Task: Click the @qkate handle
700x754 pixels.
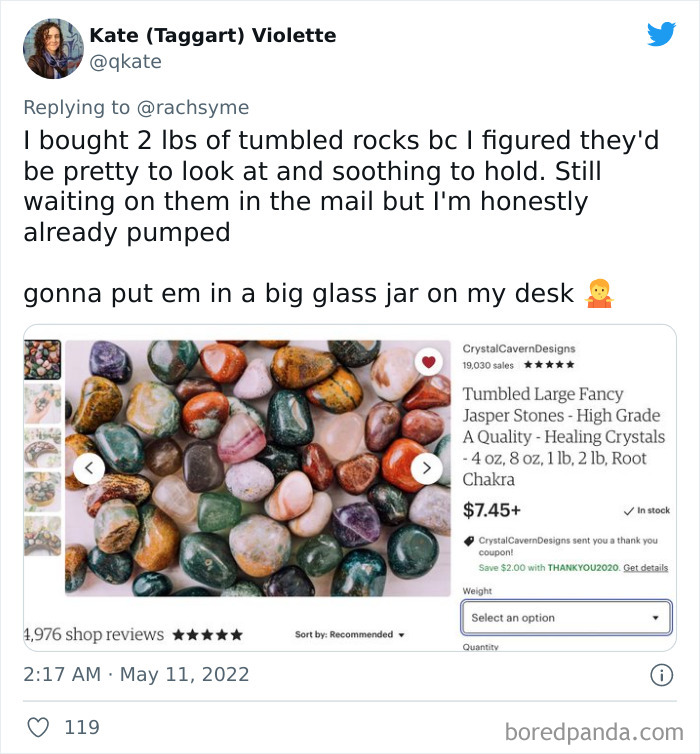Action: point(125,61)
